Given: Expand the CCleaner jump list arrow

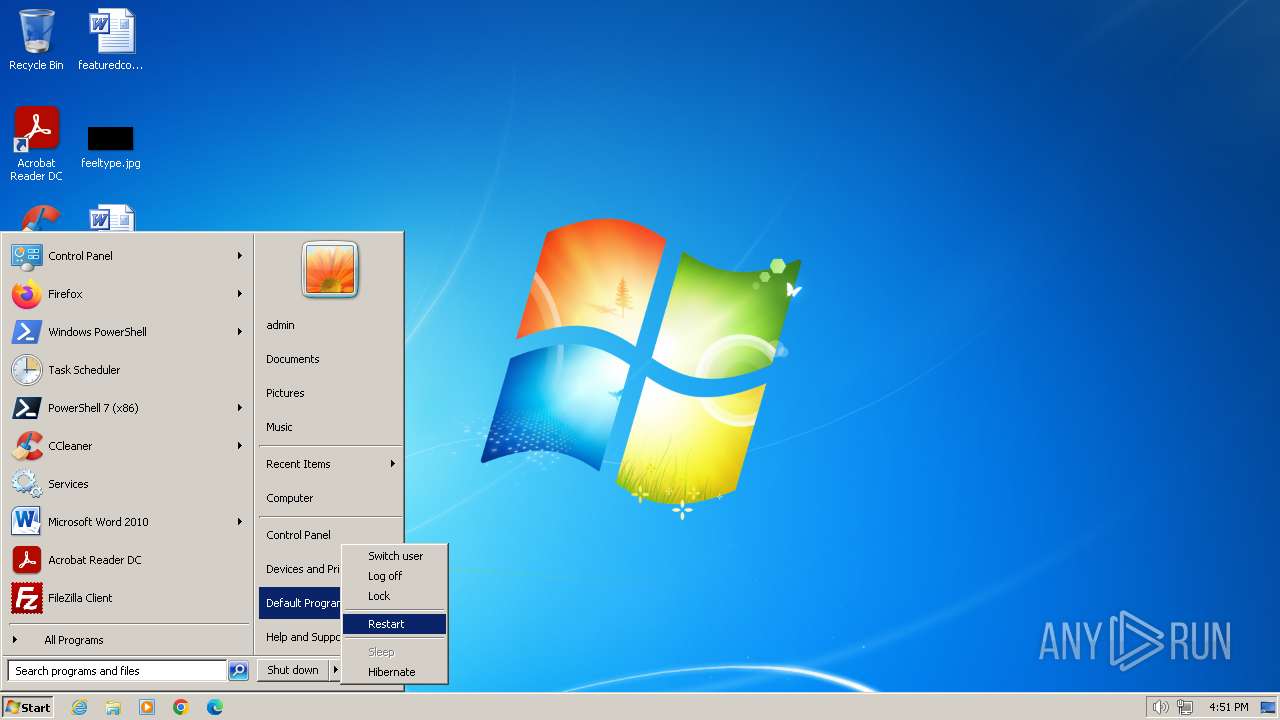Looking at the screenshot, I should coord(240,446).
